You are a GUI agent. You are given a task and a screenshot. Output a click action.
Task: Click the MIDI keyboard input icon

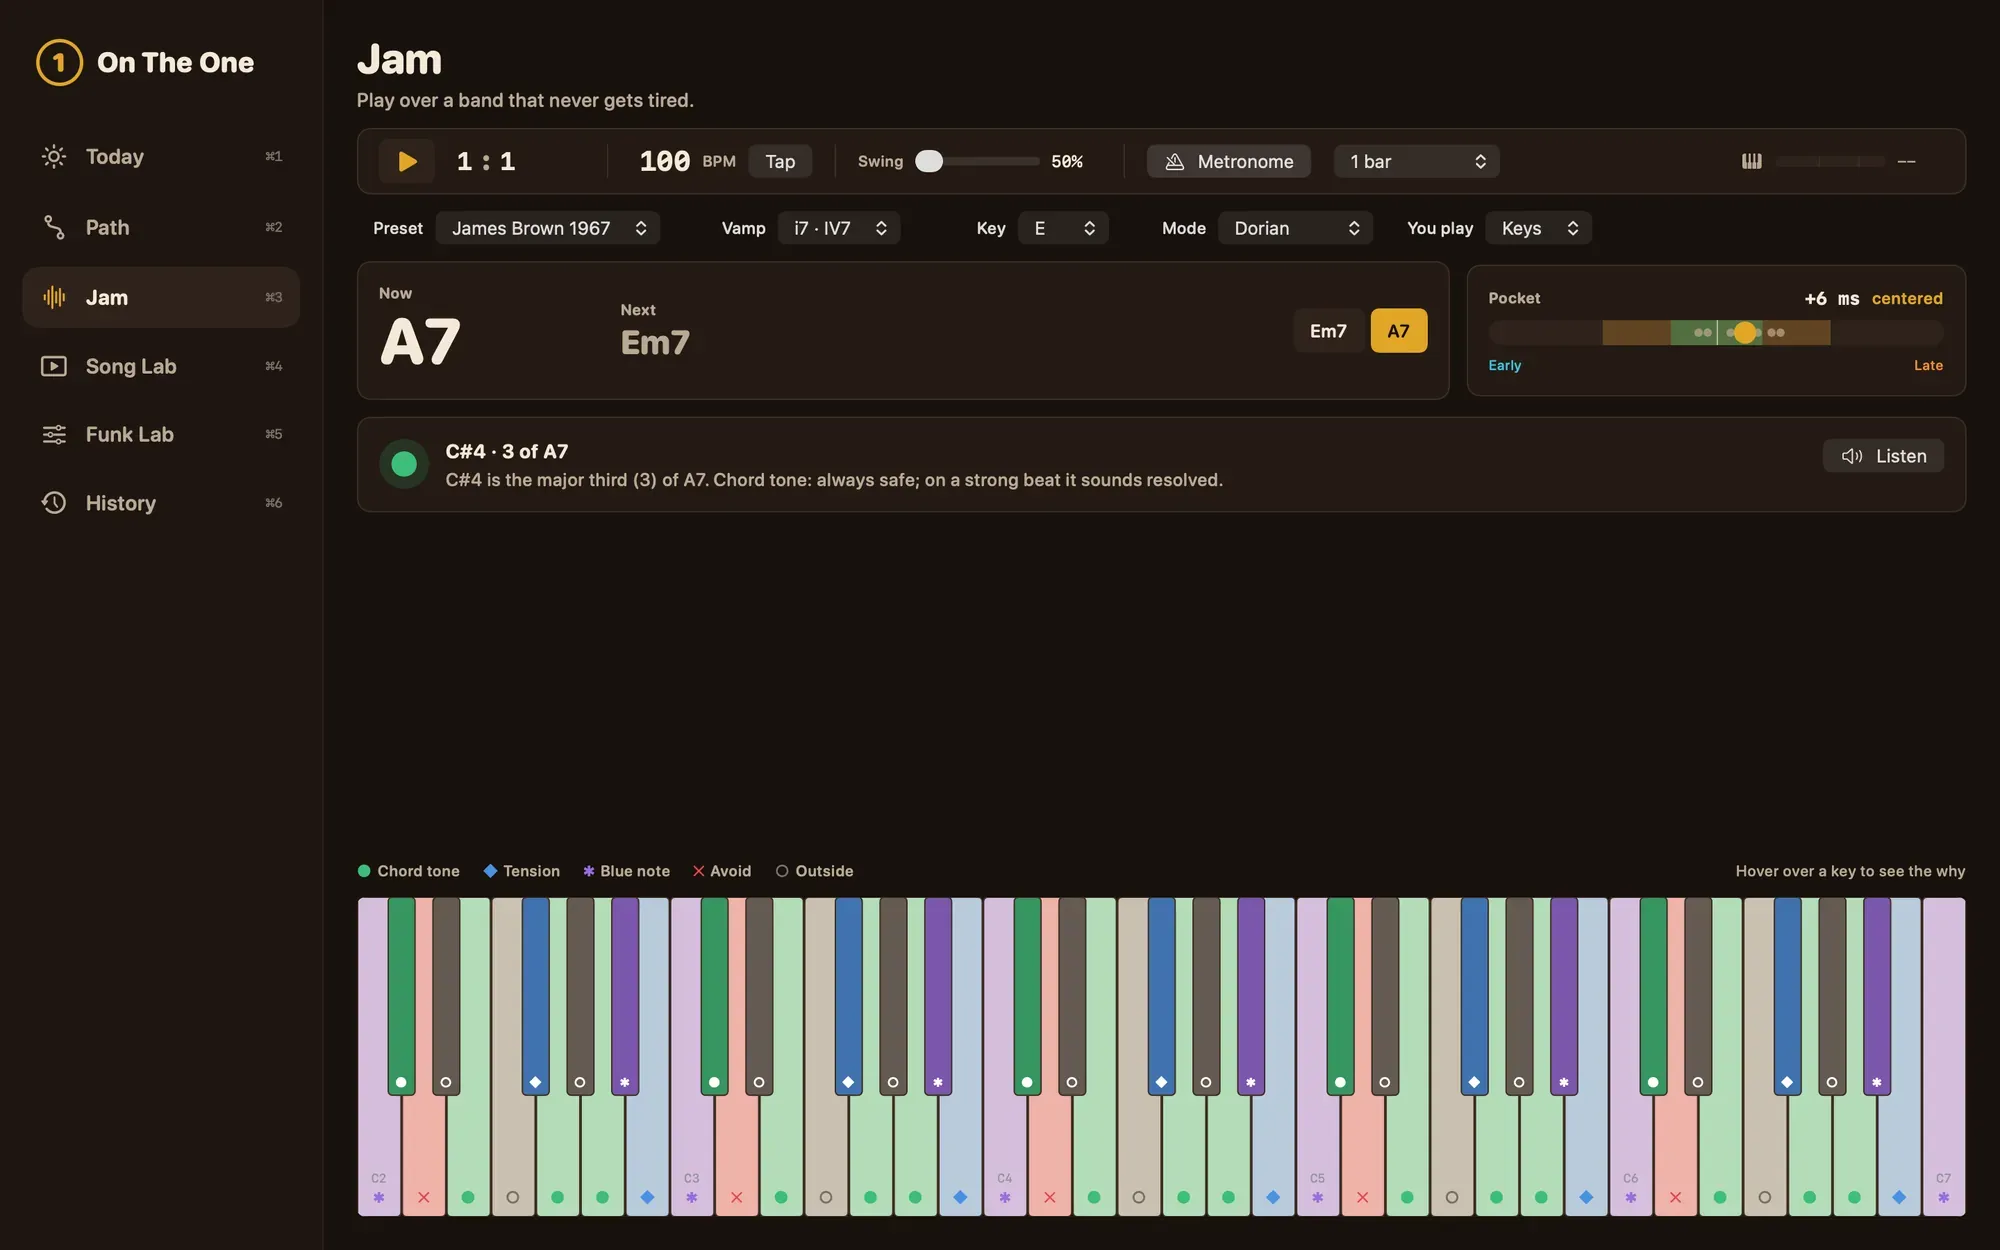click(1752, 161)
